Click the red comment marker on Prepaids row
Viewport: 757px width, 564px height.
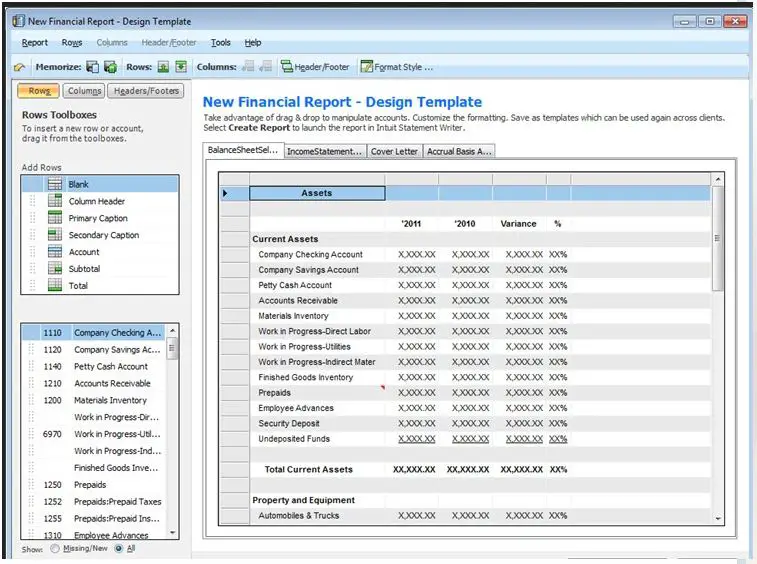tap(382, 387)
